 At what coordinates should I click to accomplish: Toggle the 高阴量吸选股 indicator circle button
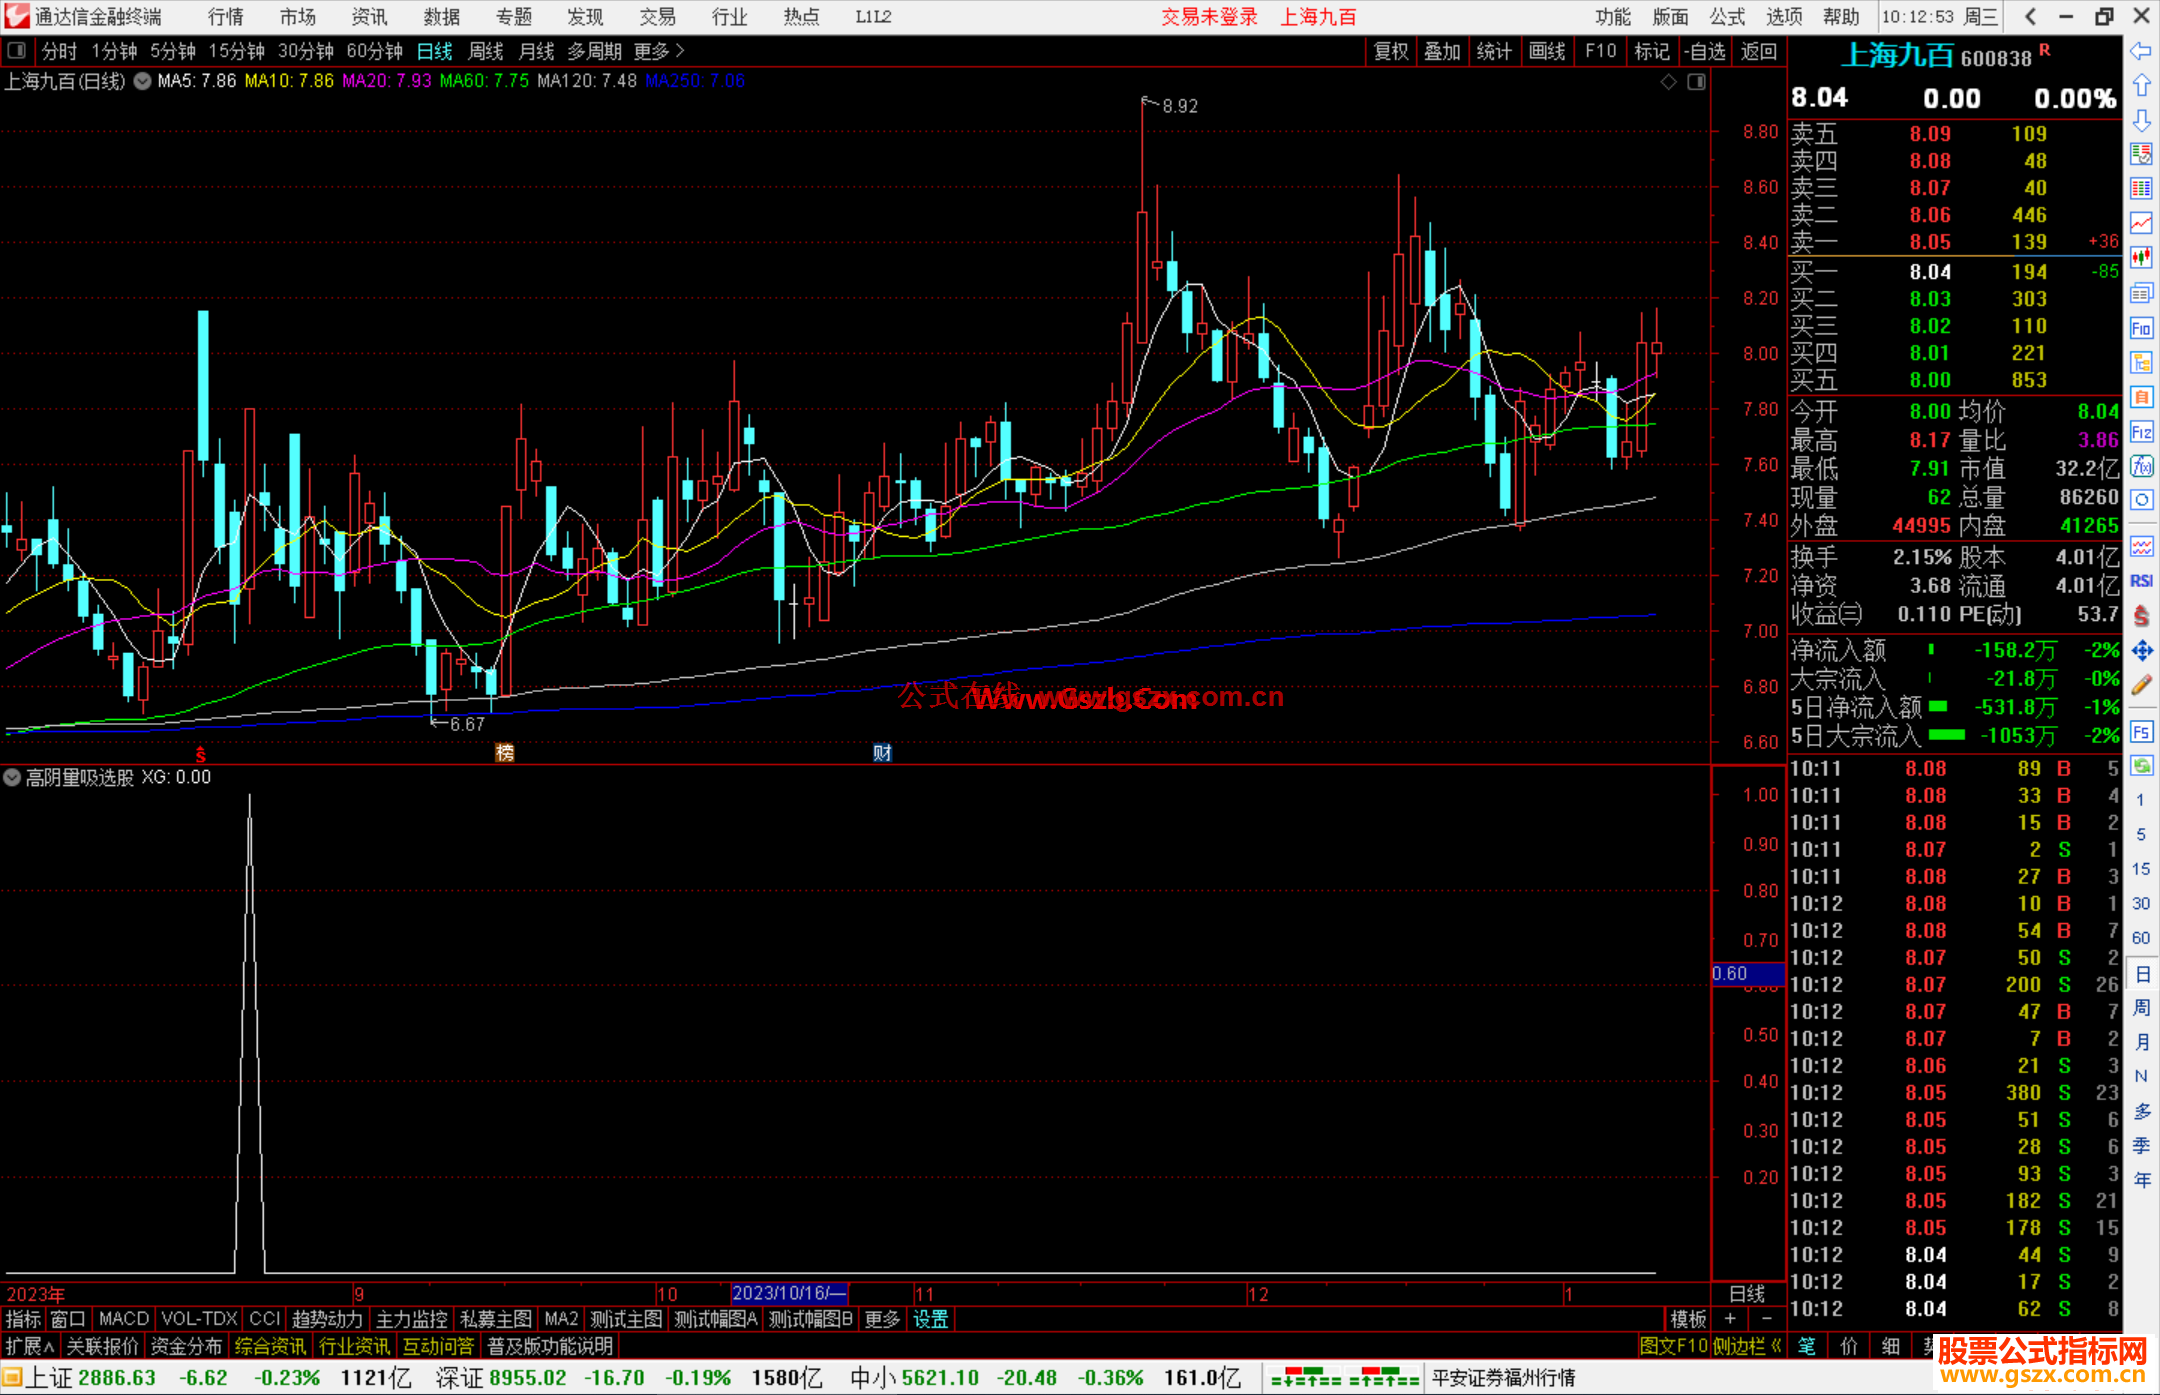click(x=12, y=777)
